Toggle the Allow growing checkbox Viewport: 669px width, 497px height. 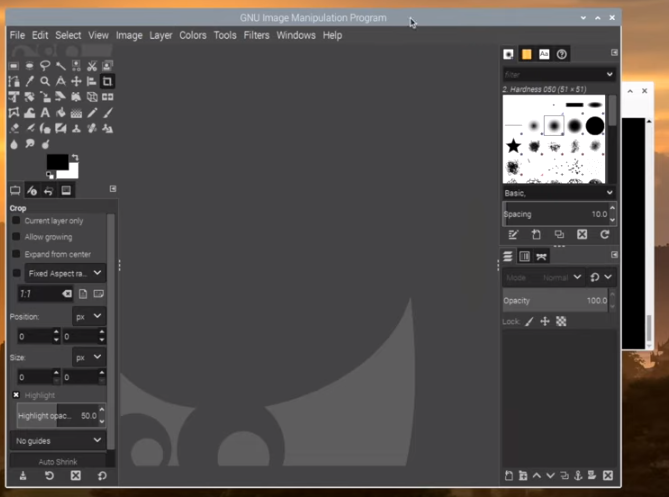coord(16,237)
